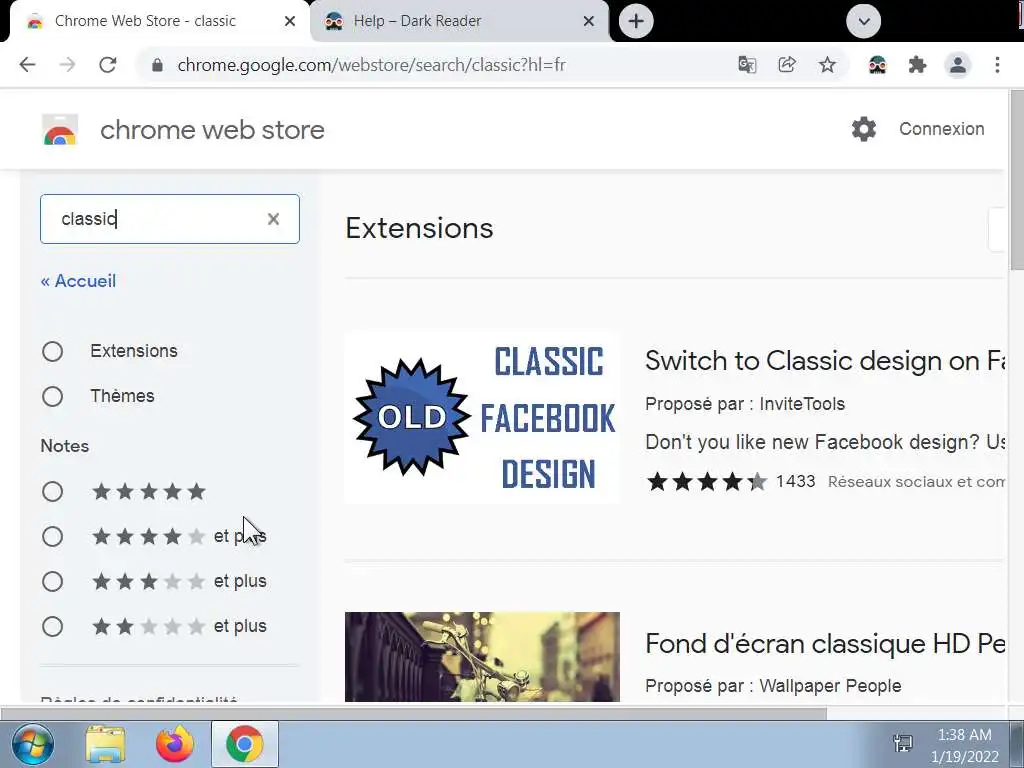Open Switch to Classic design extension title
The height and width of the screenshot is (768, 1024).
pyautogui.click(x=824, y=360)
